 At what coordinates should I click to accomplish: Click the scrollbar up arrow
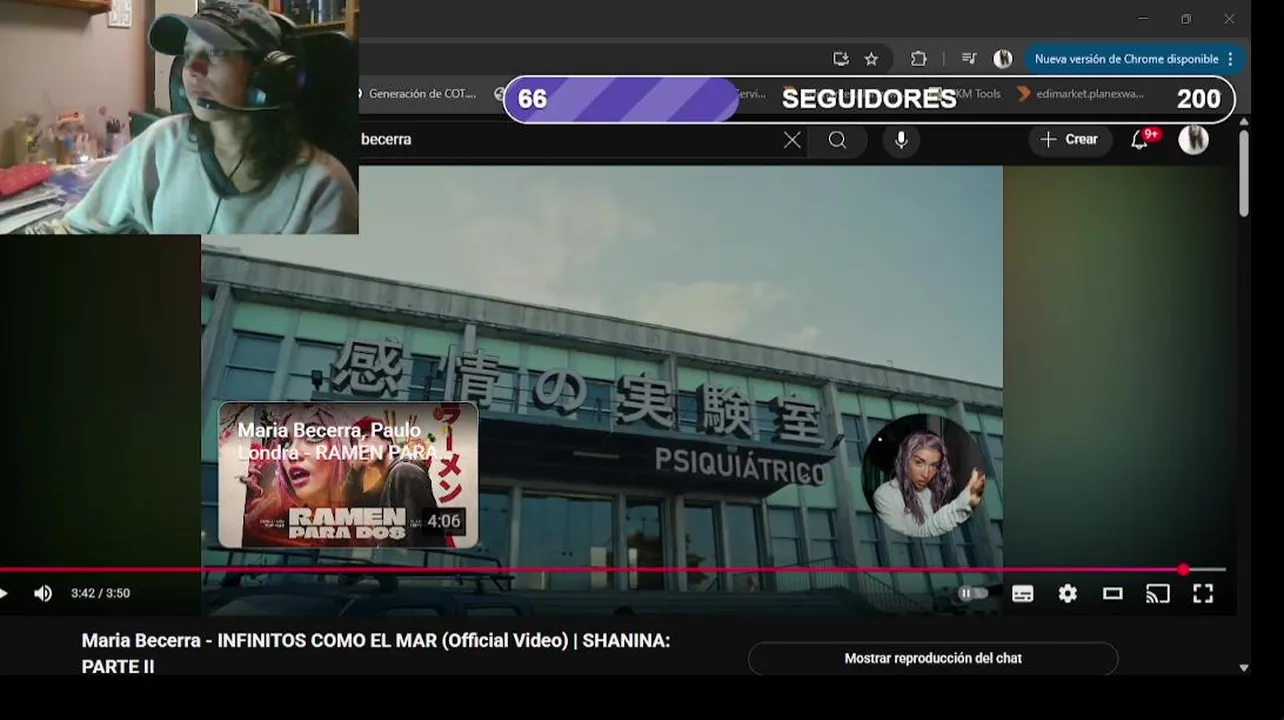[x=1244, y=122]
